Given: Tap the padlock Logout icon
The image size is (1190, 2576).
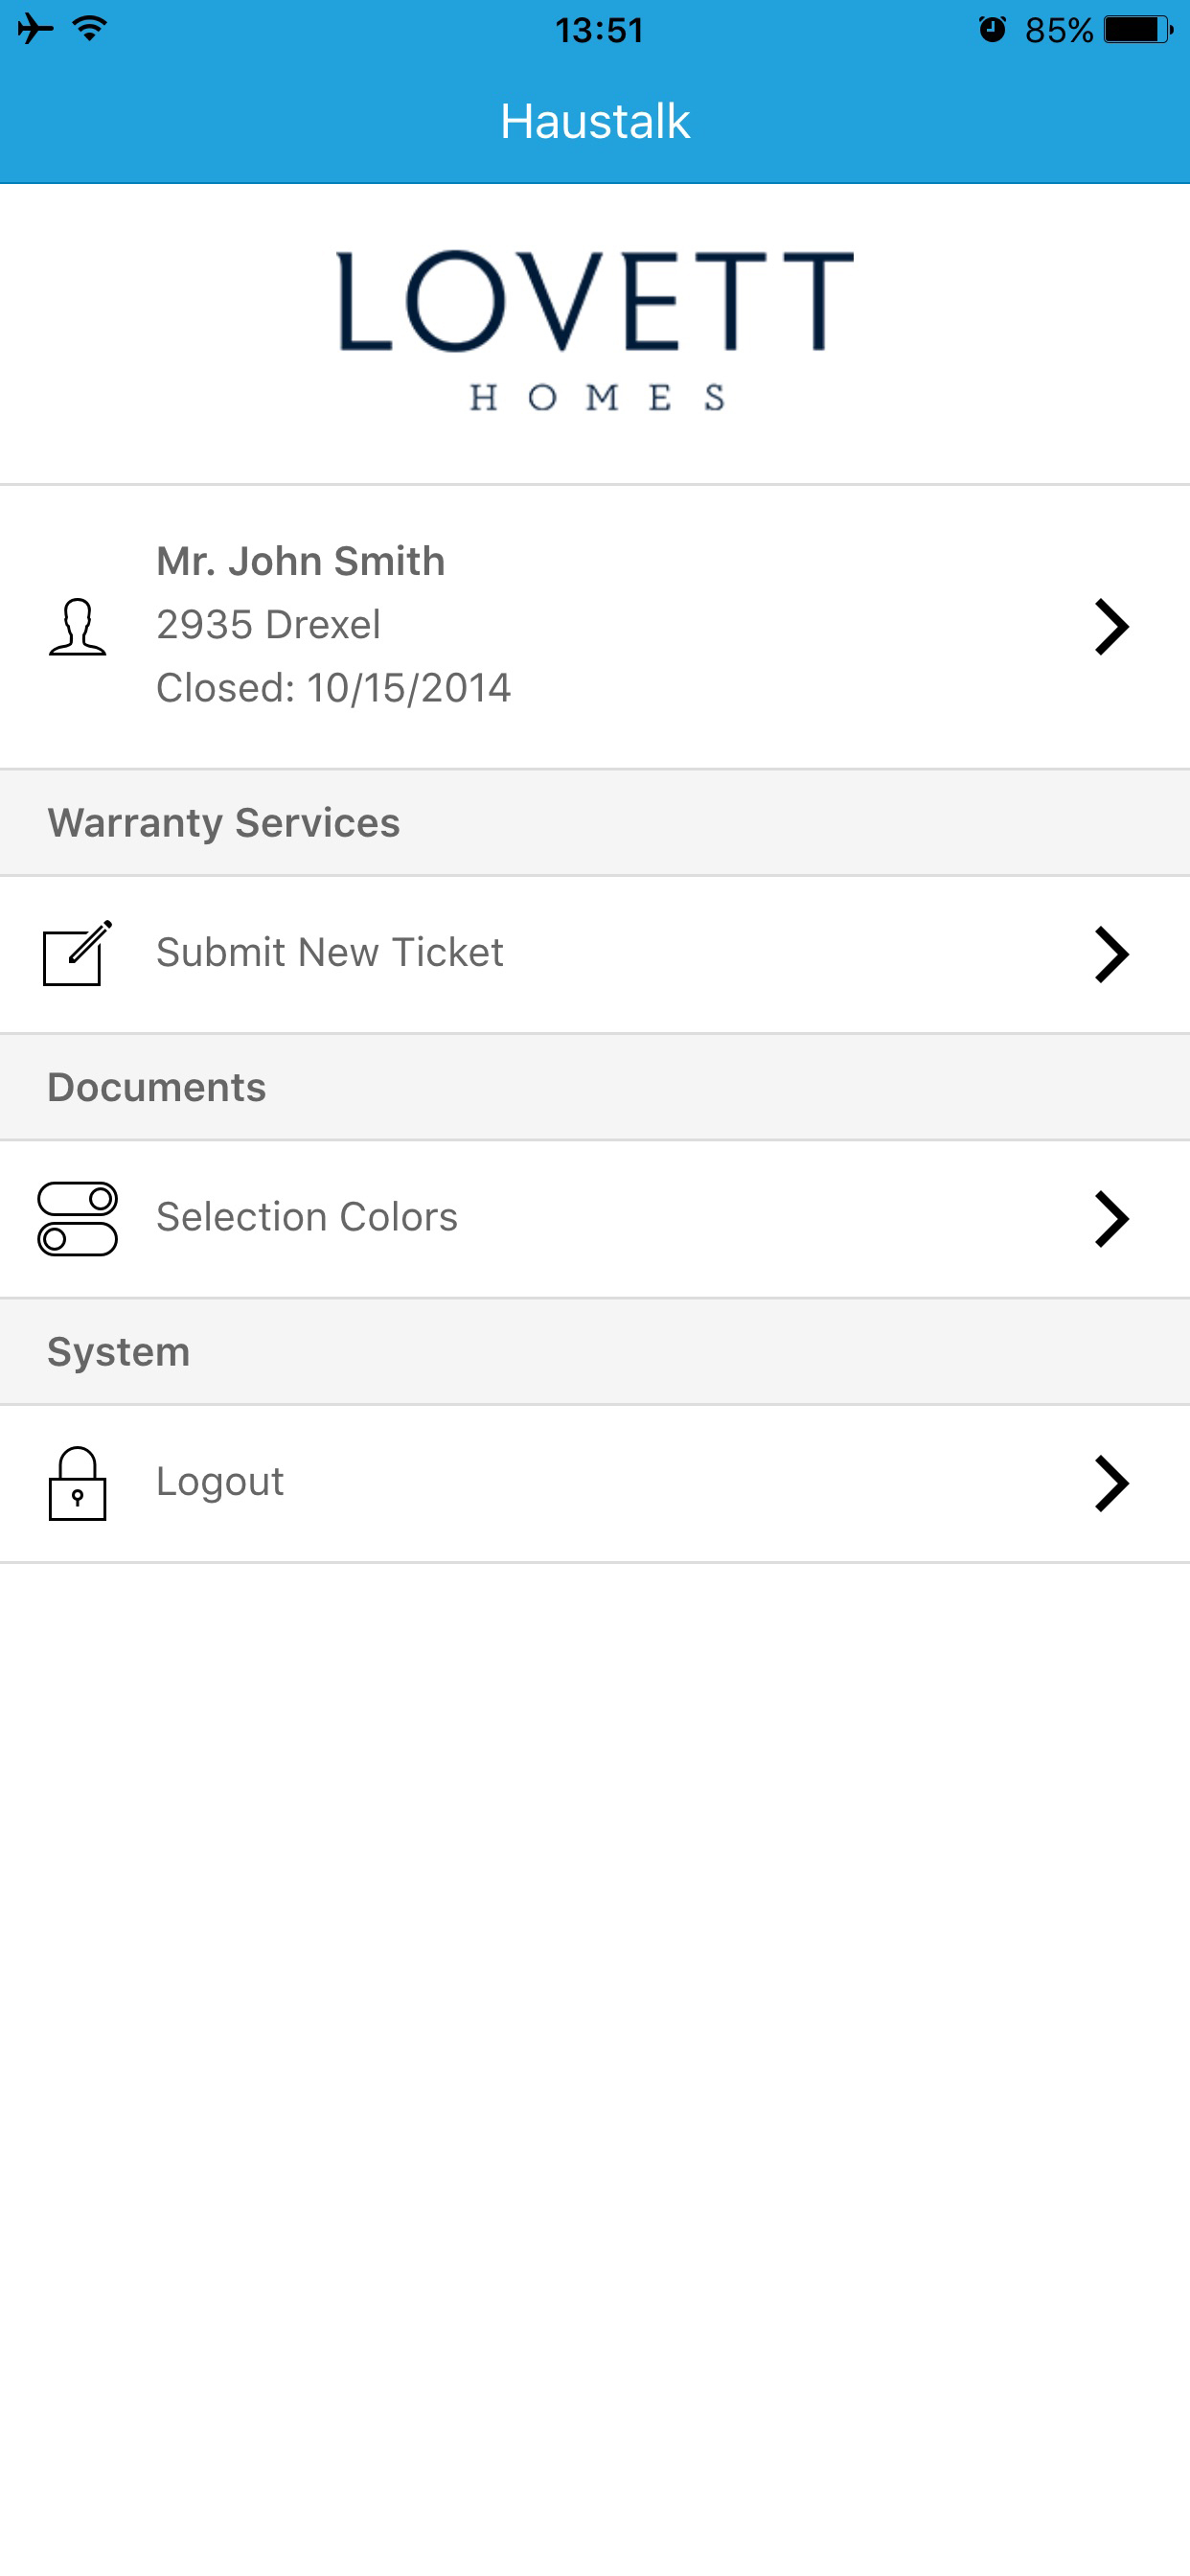Looking at the screenshot, I should (77, 1483).
